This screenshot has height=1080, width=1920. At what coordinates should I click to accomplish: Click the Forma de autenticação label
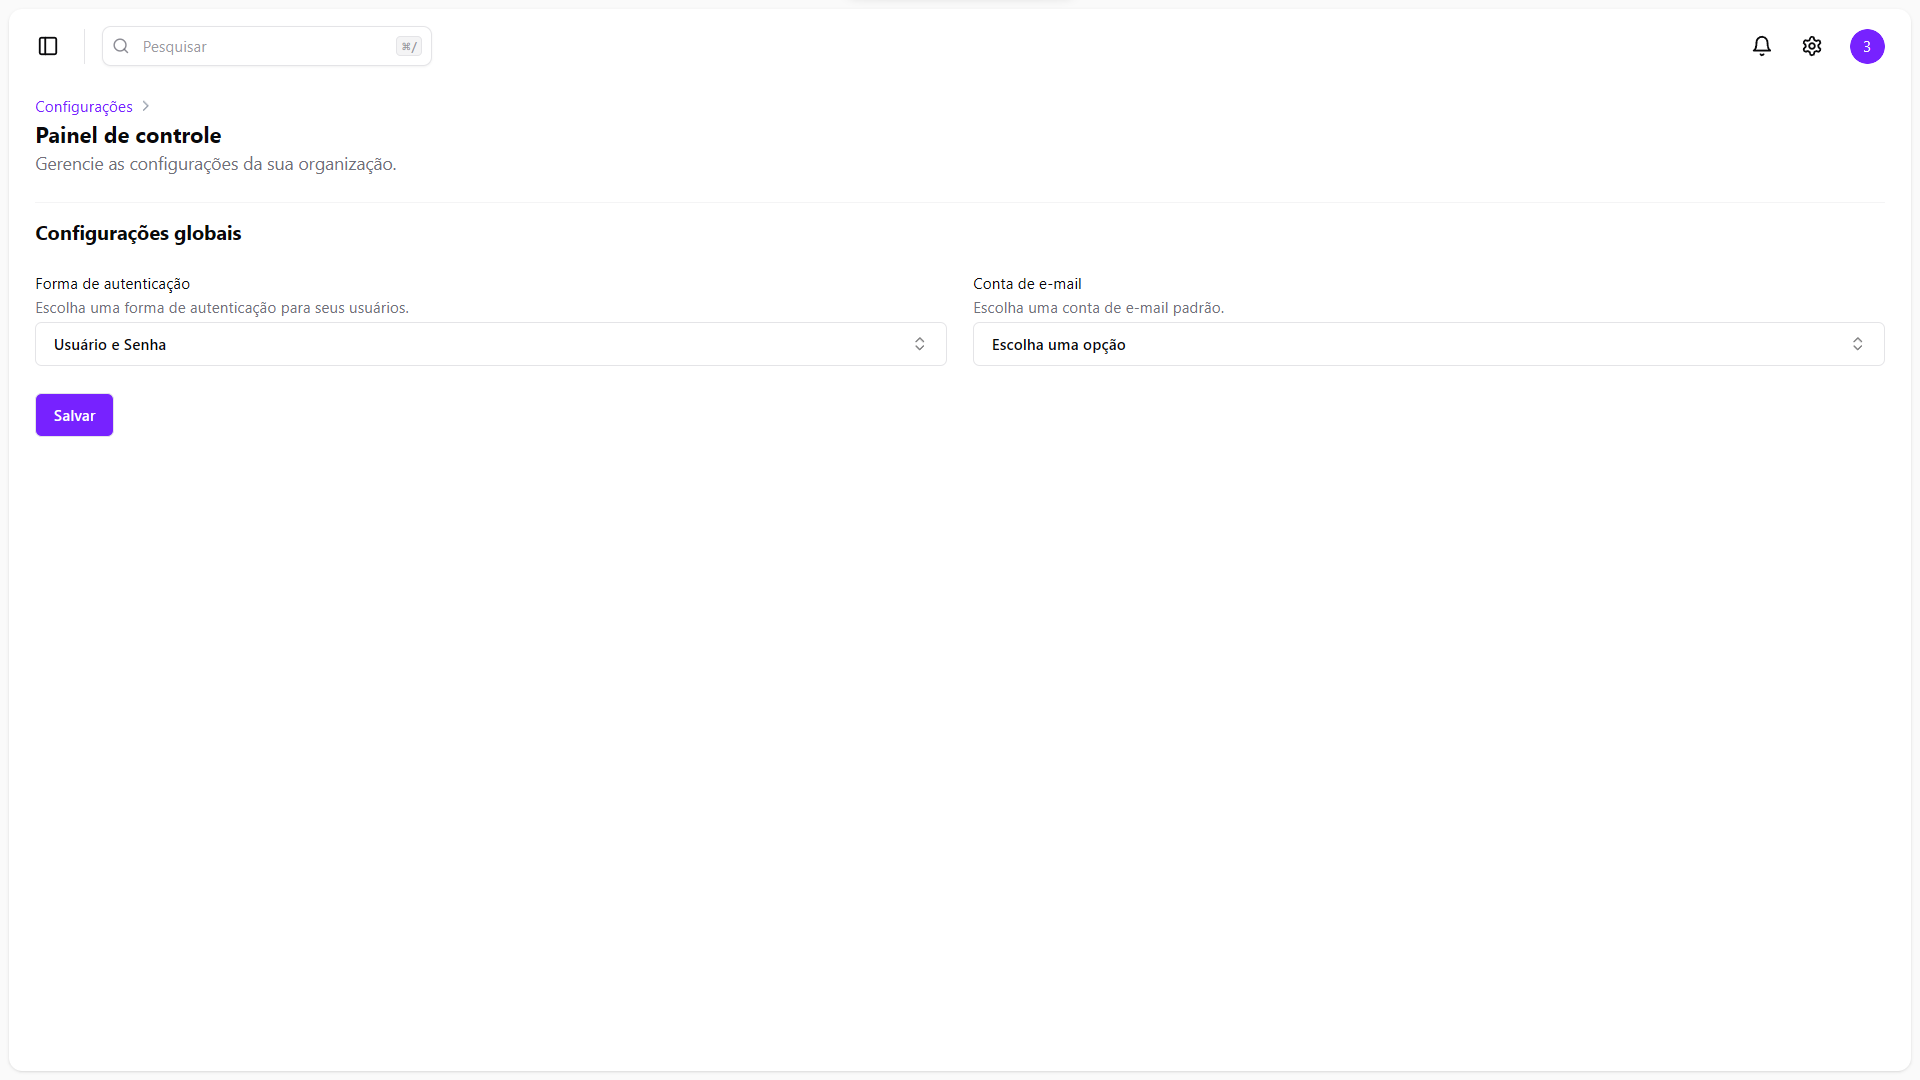point(112,284)
